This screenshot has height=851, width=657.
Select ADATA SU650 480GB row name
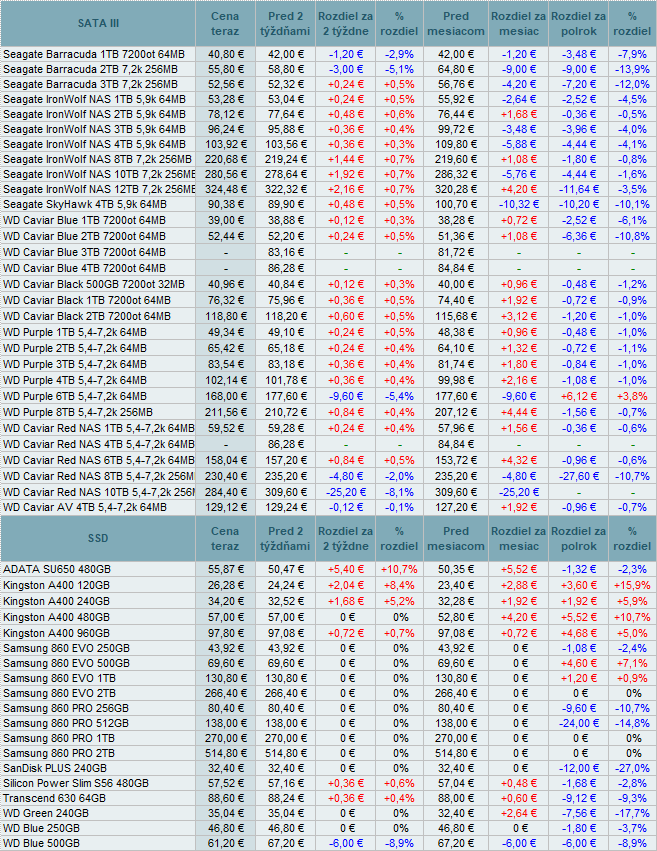[57, 569]
